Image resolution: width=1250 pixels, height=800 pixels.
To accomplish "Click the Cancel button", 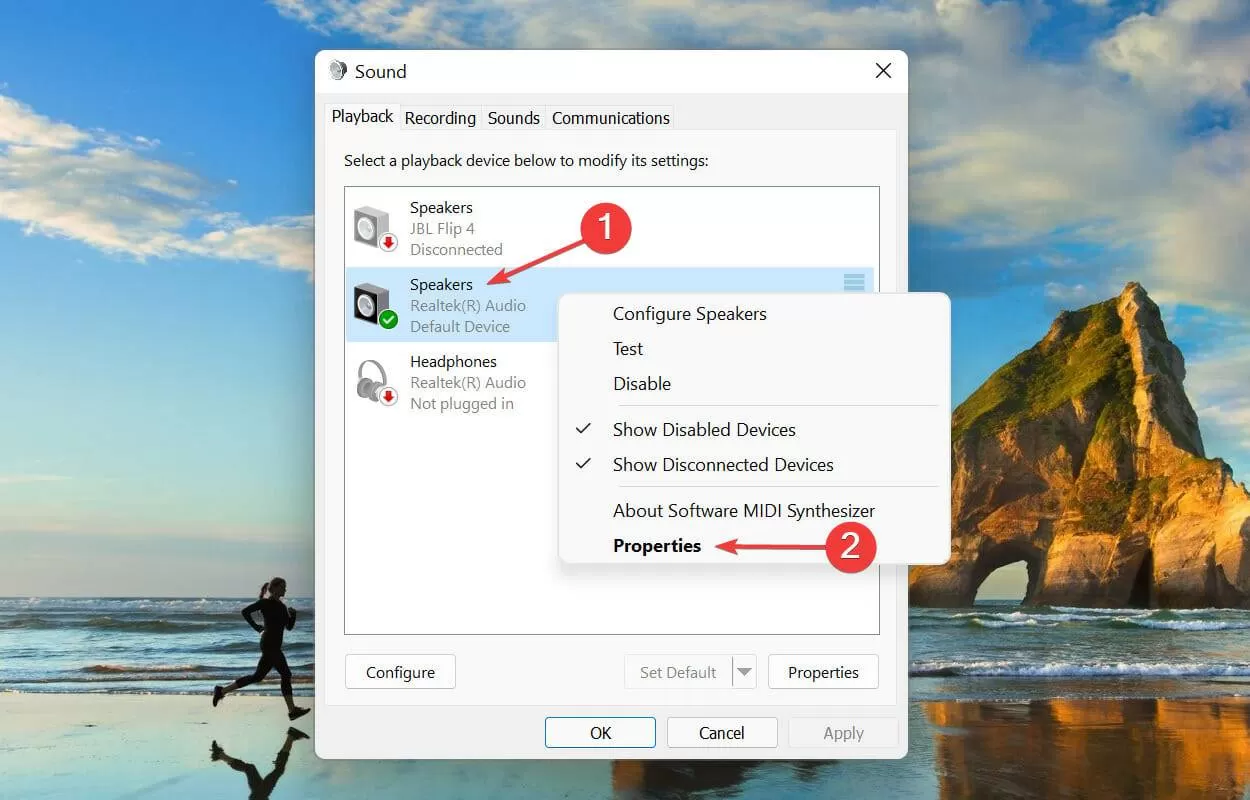I will point(722,733).
